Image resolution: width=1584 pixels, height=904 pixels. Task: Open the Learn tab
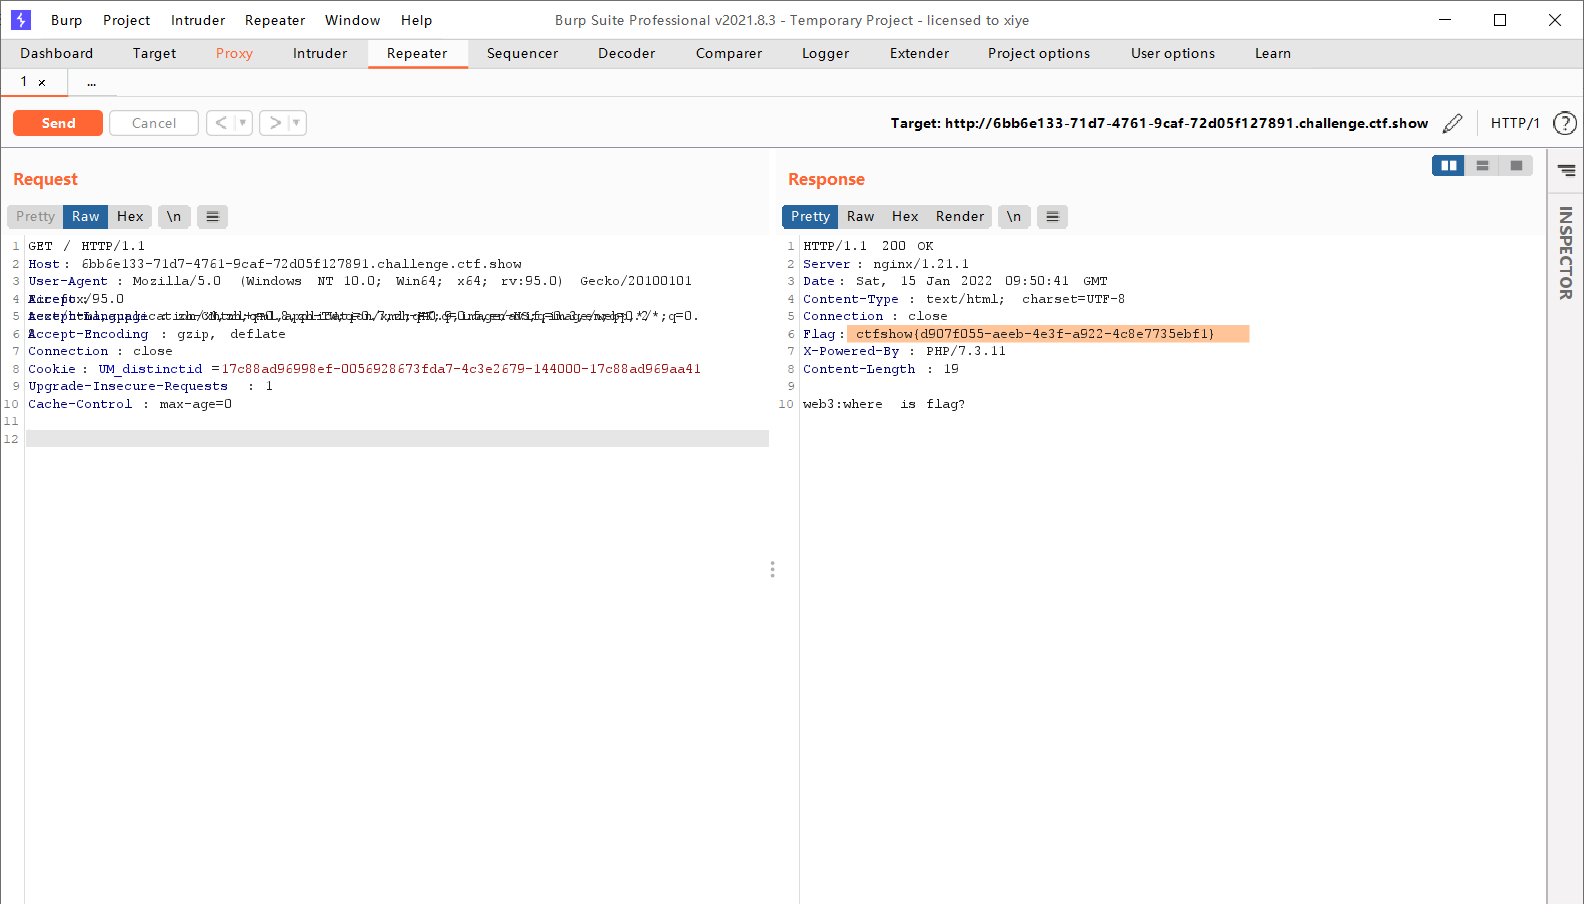[x=1273, y=53]
